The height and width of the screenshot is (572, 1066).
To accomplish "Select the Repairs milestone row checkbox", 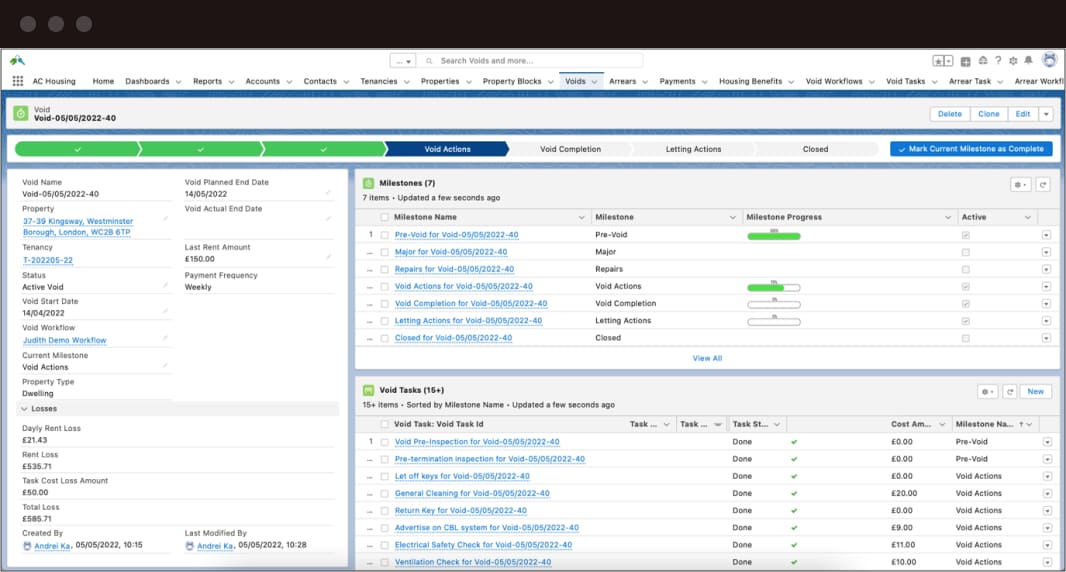I will (x=385, y=269).
